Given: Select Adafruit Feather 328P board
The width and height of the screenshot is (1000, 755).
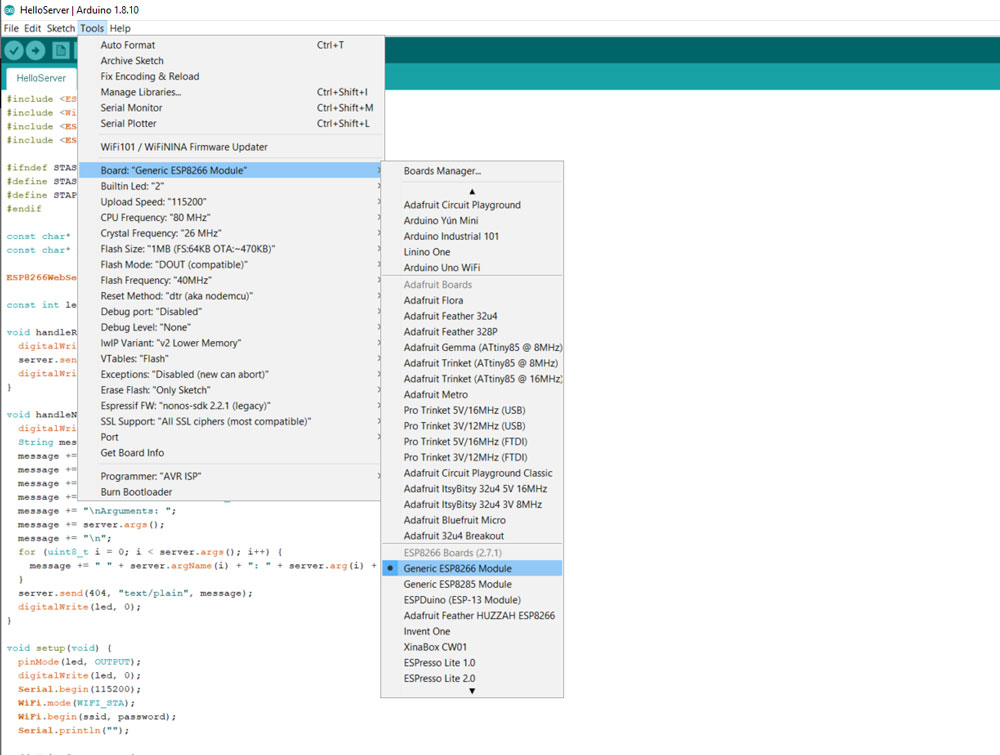Looking at the screenshot, I should pyautogui.click(x=472, y=332).
